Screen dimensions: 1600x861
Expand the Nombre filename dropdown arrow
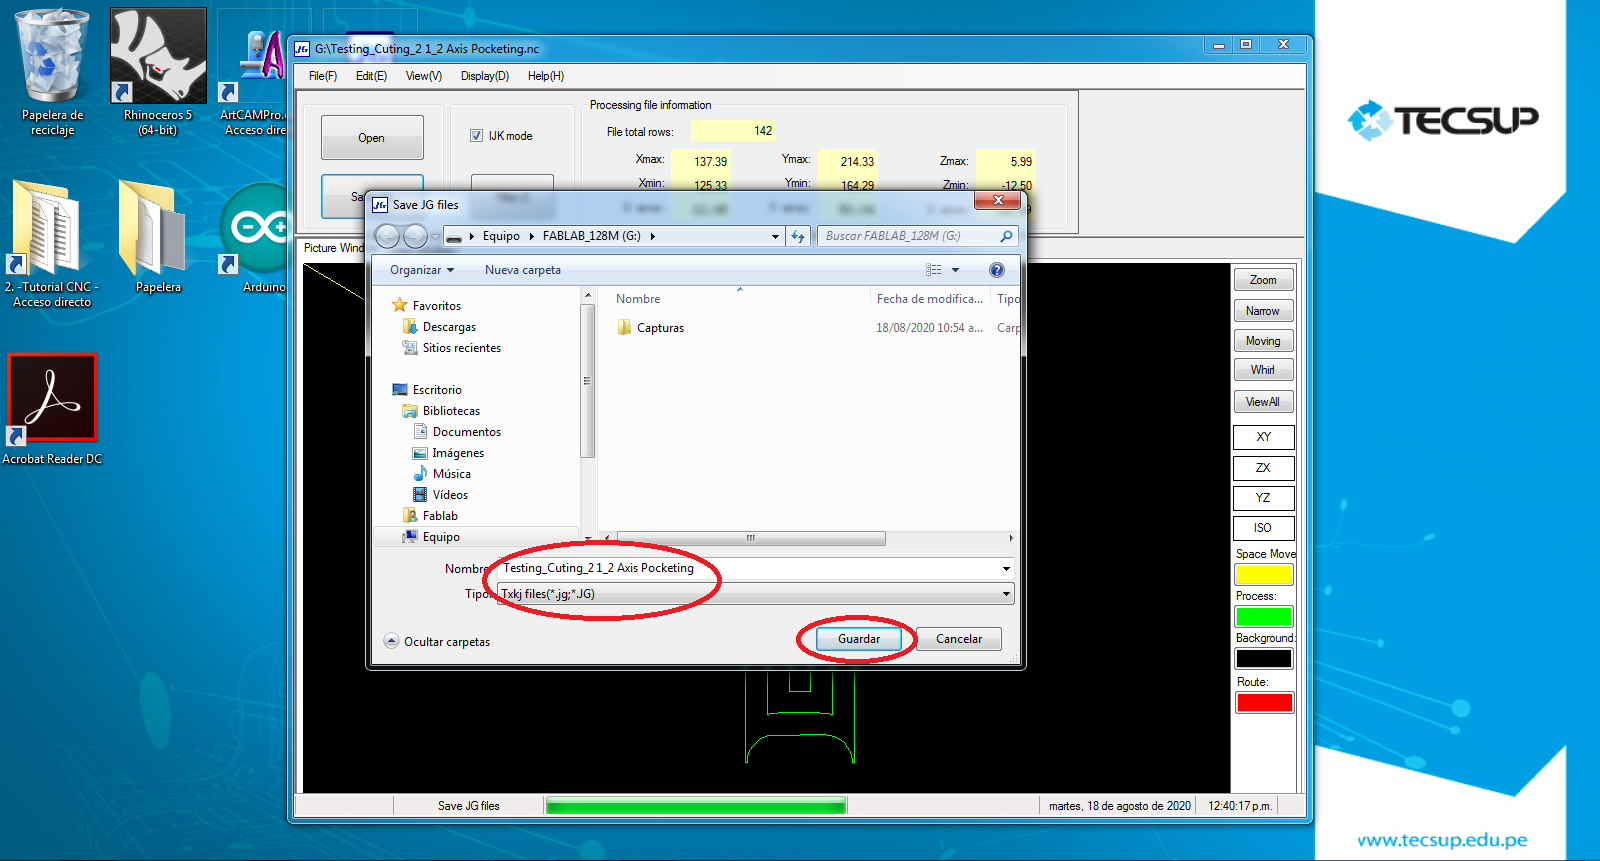coord(1006,569)
